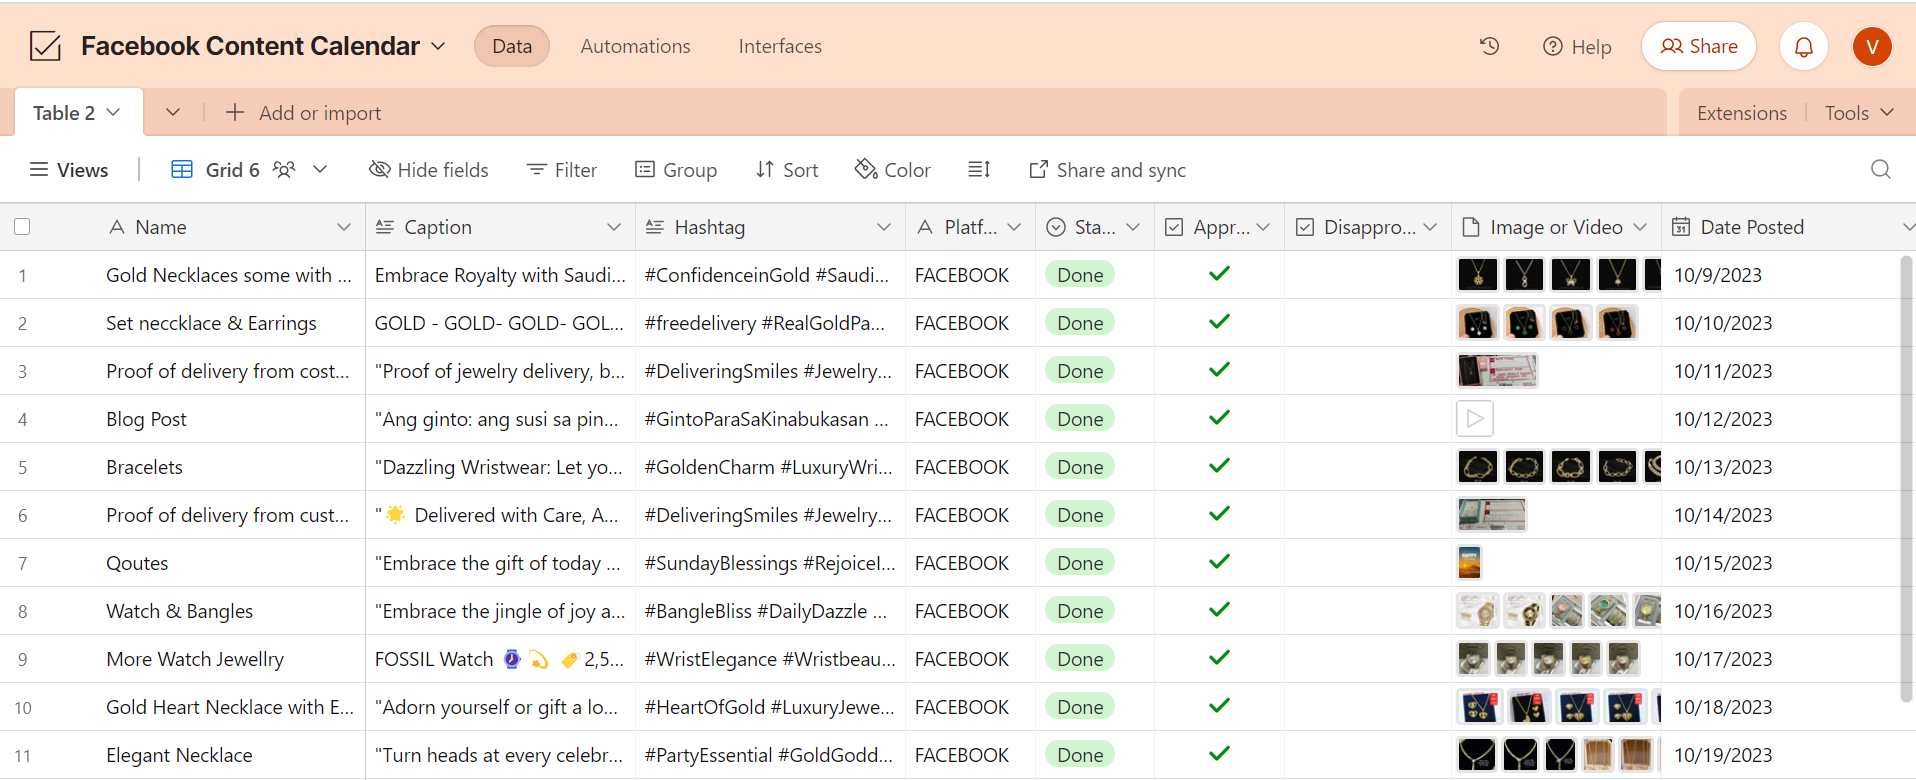This screenshot has width=1916, height=780.
Task: Click the Done status tag for Qoutes
Action: pos(1080,563)
